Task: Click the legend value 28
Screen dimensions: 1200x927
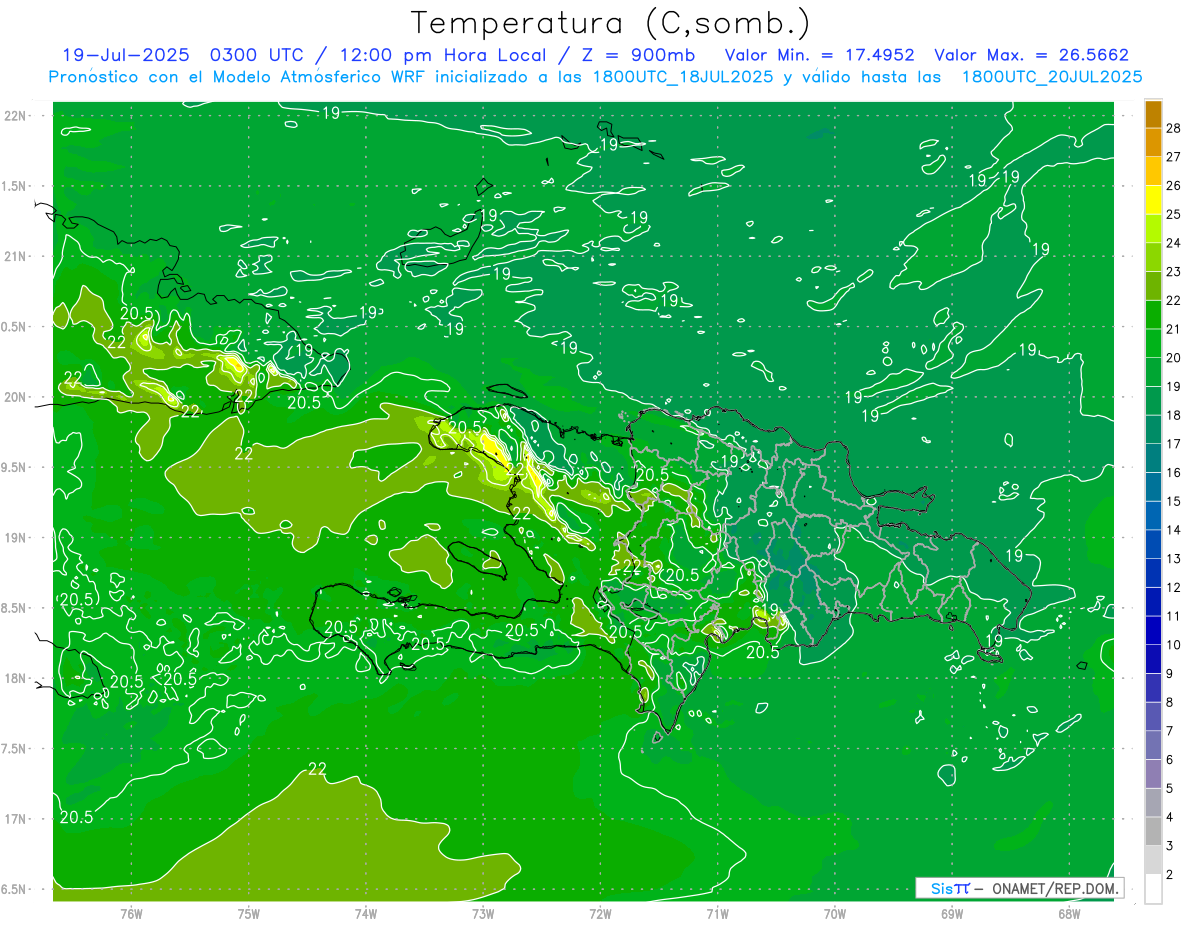Action: [x=1174, y=128]
